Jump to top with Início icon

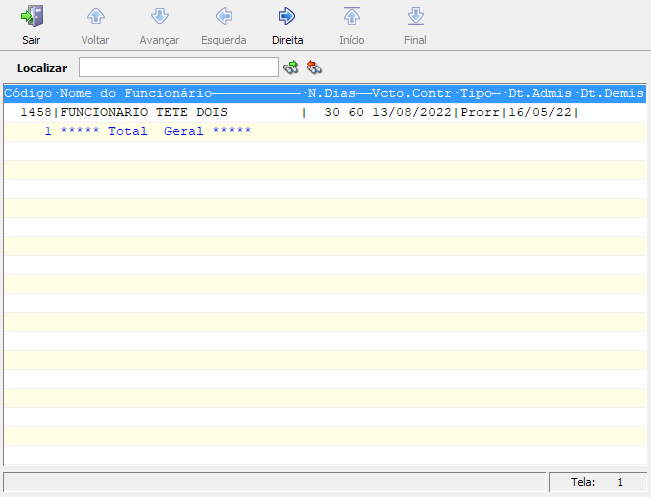point(351,17)
